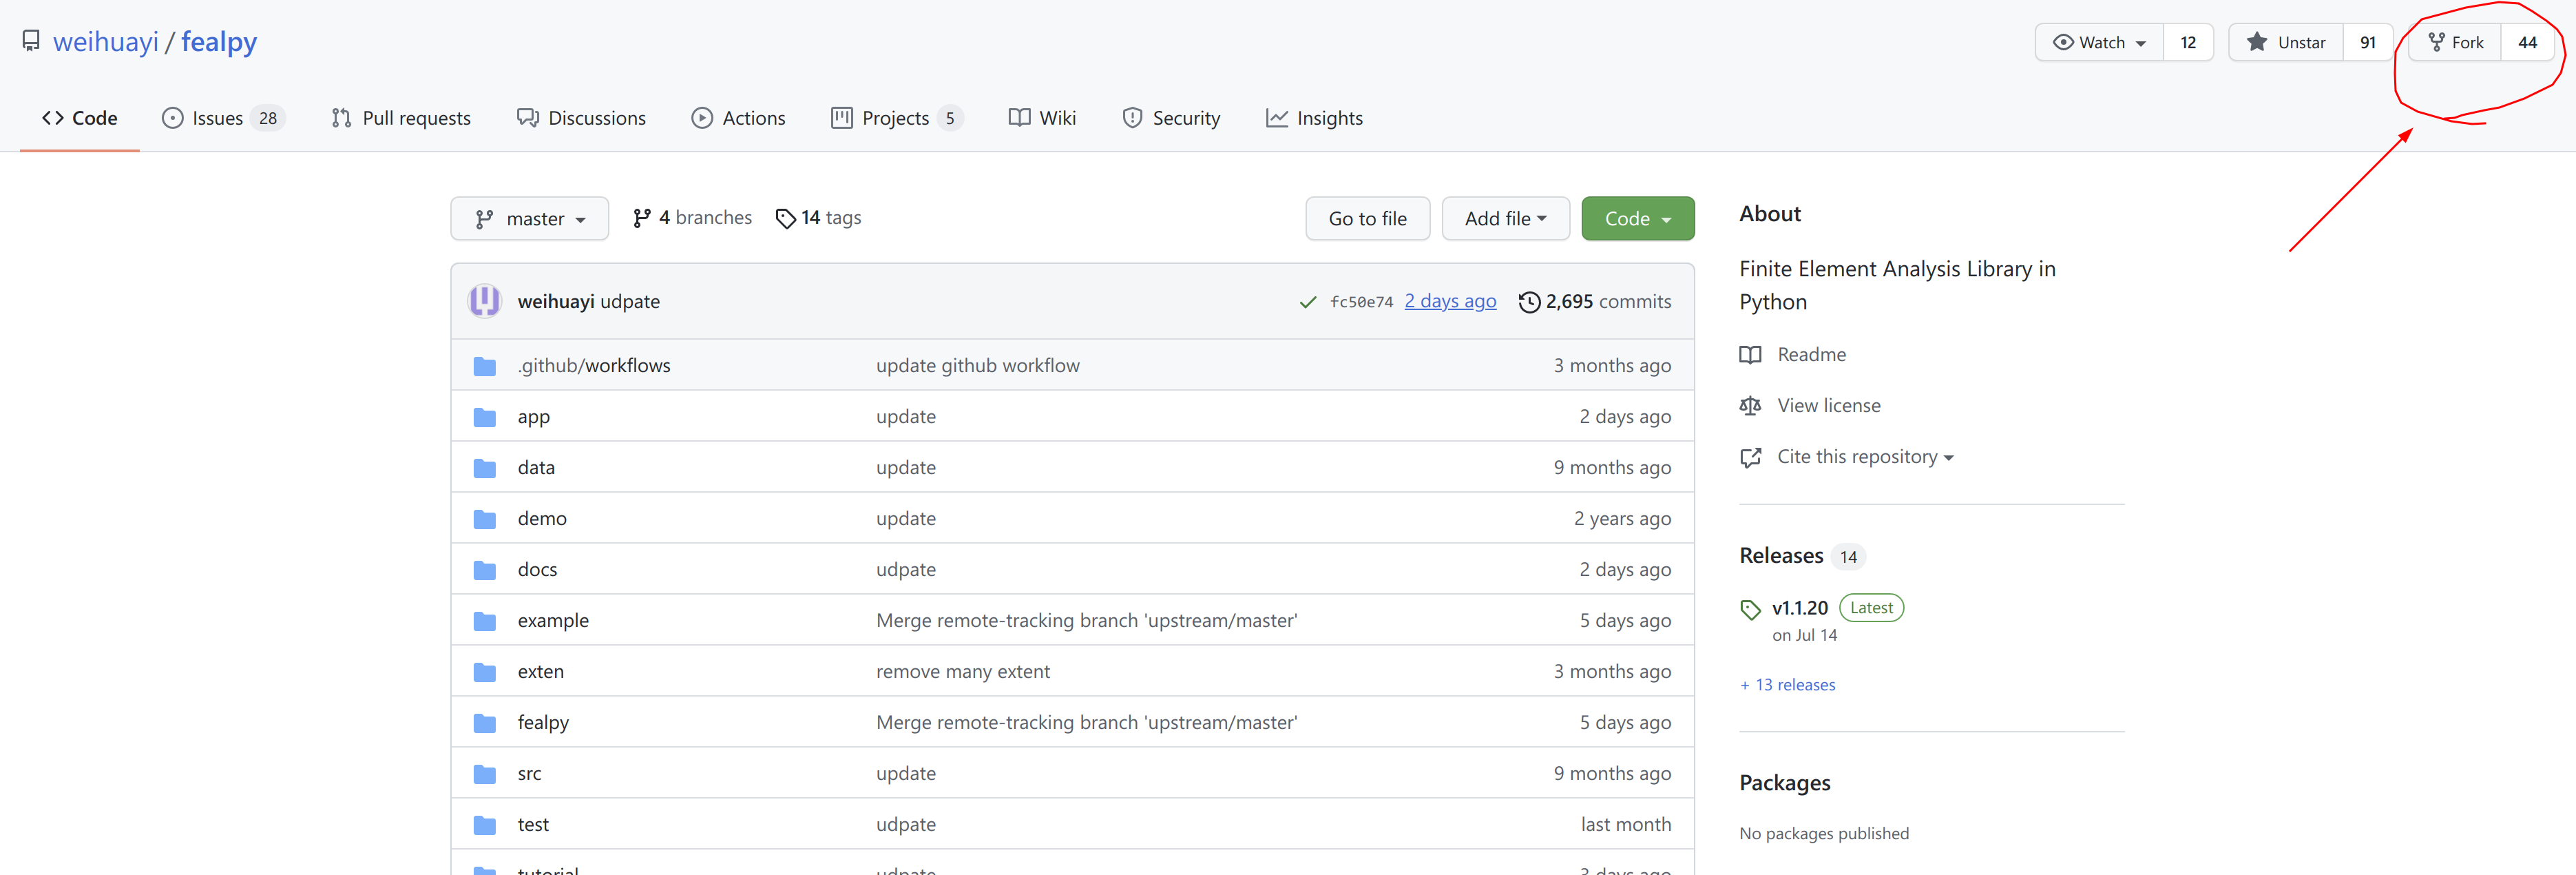Click commit message 'remove many extent'
The height and width of the screenshot is (875, 2576).
pyautogui.click(x=962, y=672)
